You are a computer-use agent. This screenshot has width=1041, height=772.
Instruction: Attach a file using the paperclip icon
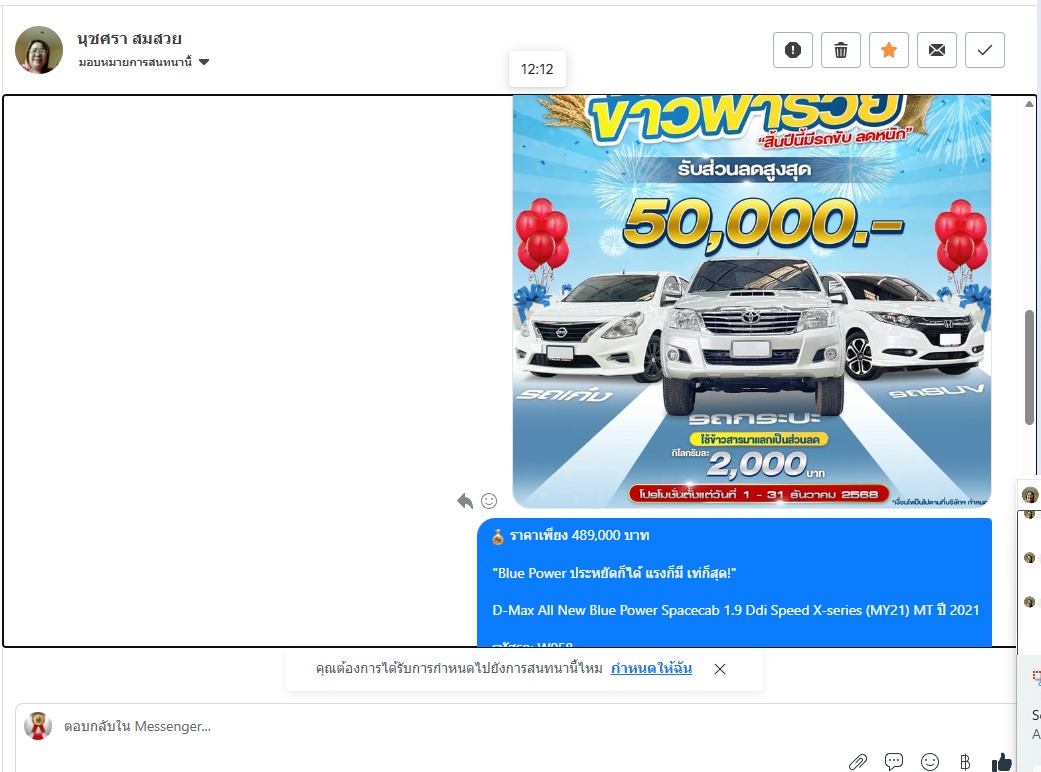(858, 762)
